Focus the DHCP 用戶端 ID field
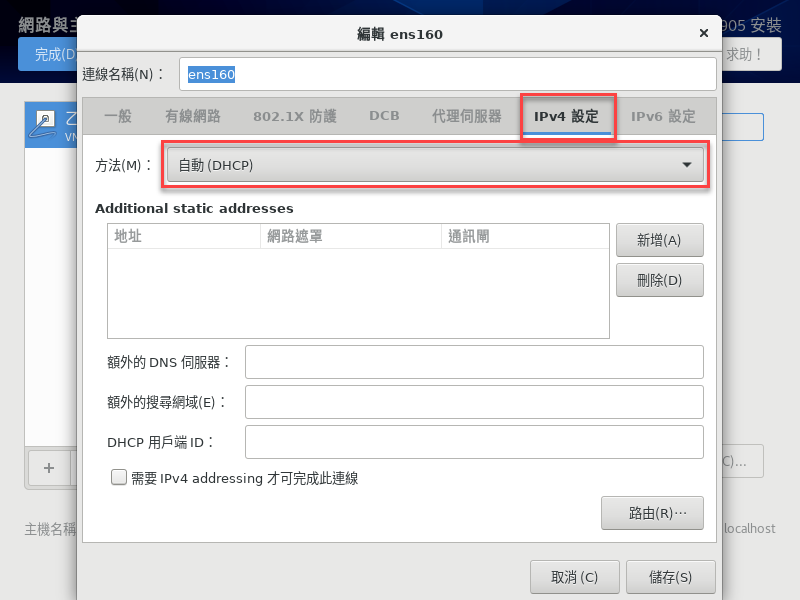 pyautogui.click(x=474, y=442)
